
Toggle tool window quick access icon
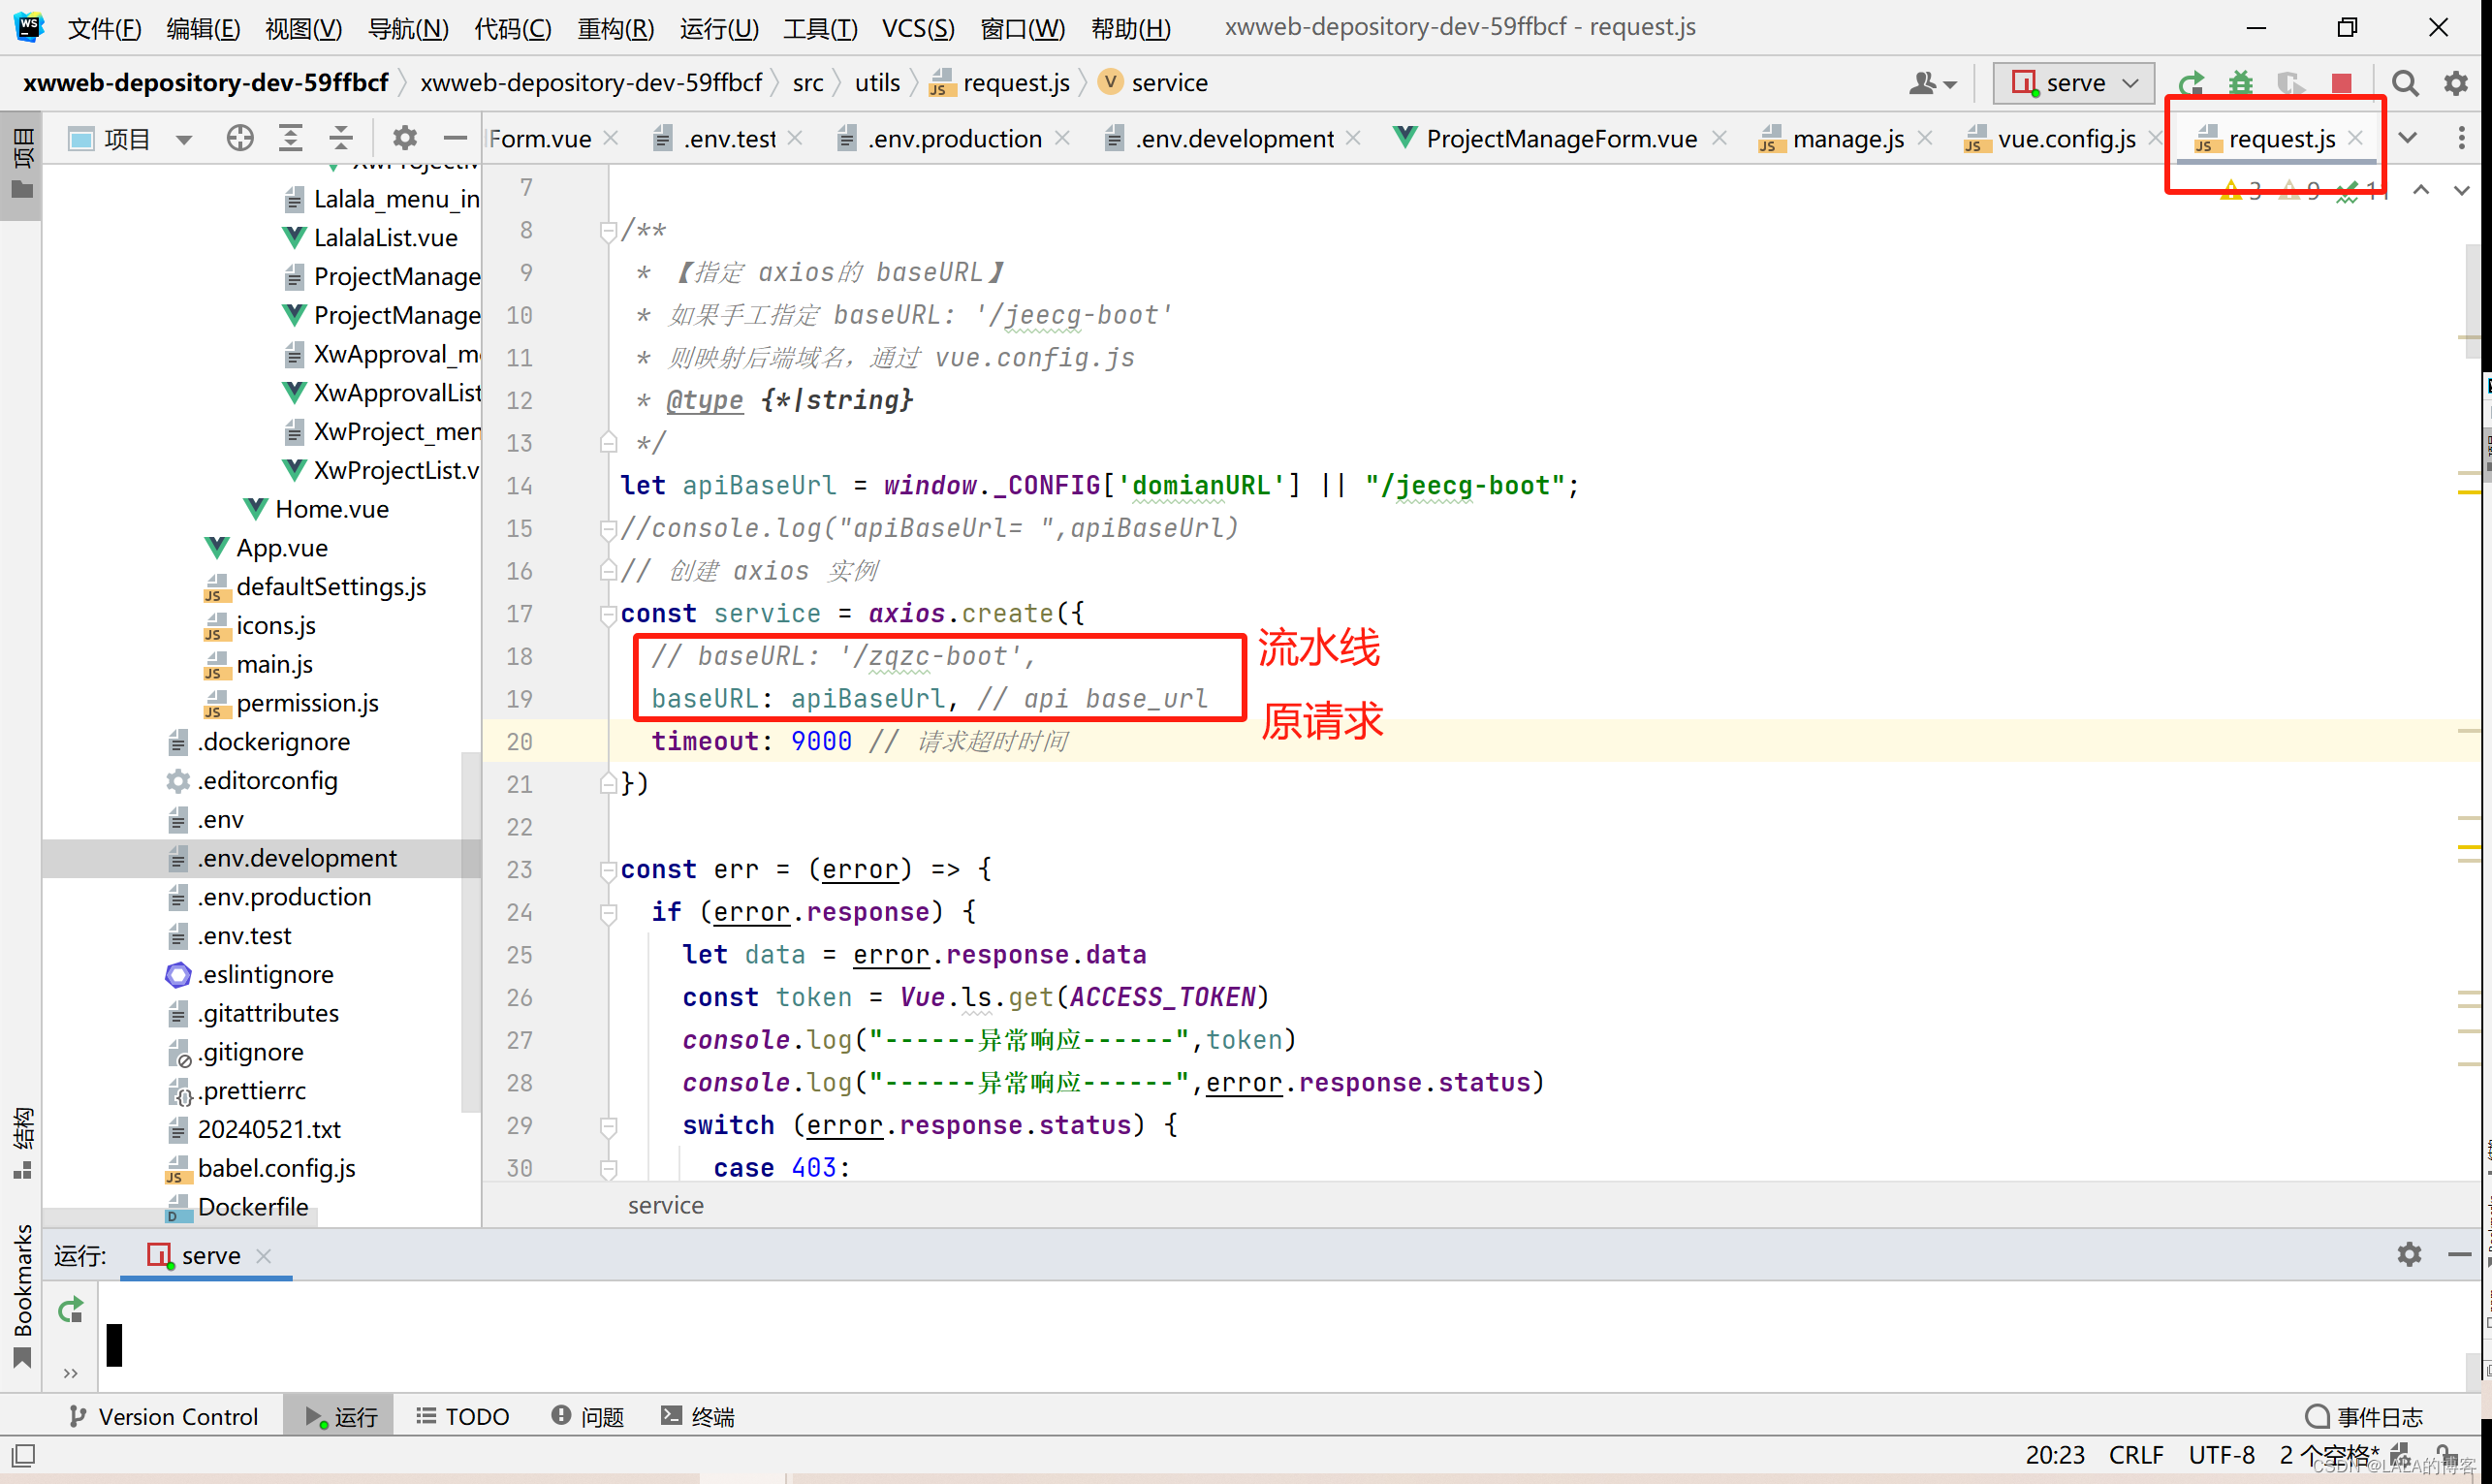point(23,1455)
